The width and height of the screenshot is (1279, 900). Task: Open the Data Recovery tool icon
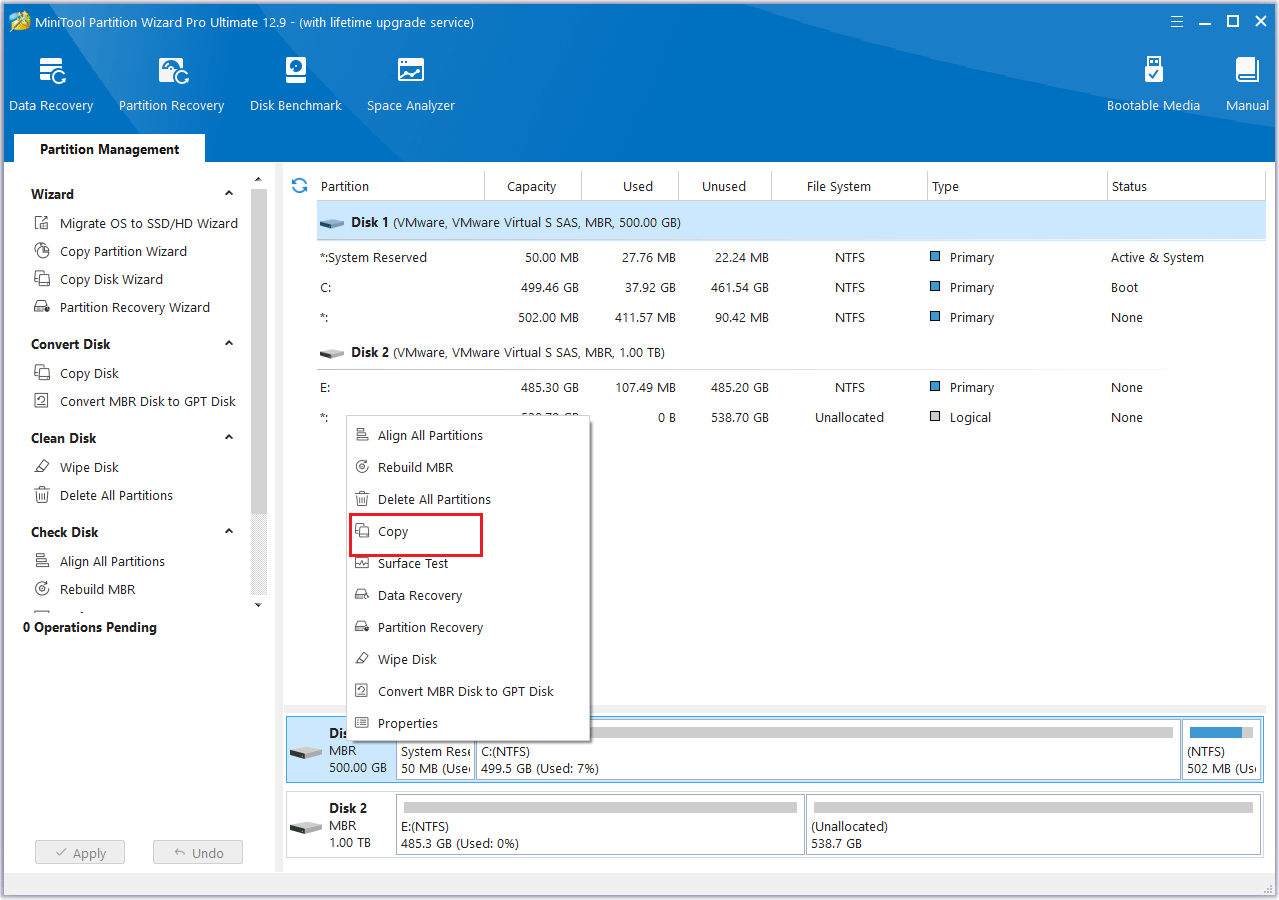tap(51, 73)
